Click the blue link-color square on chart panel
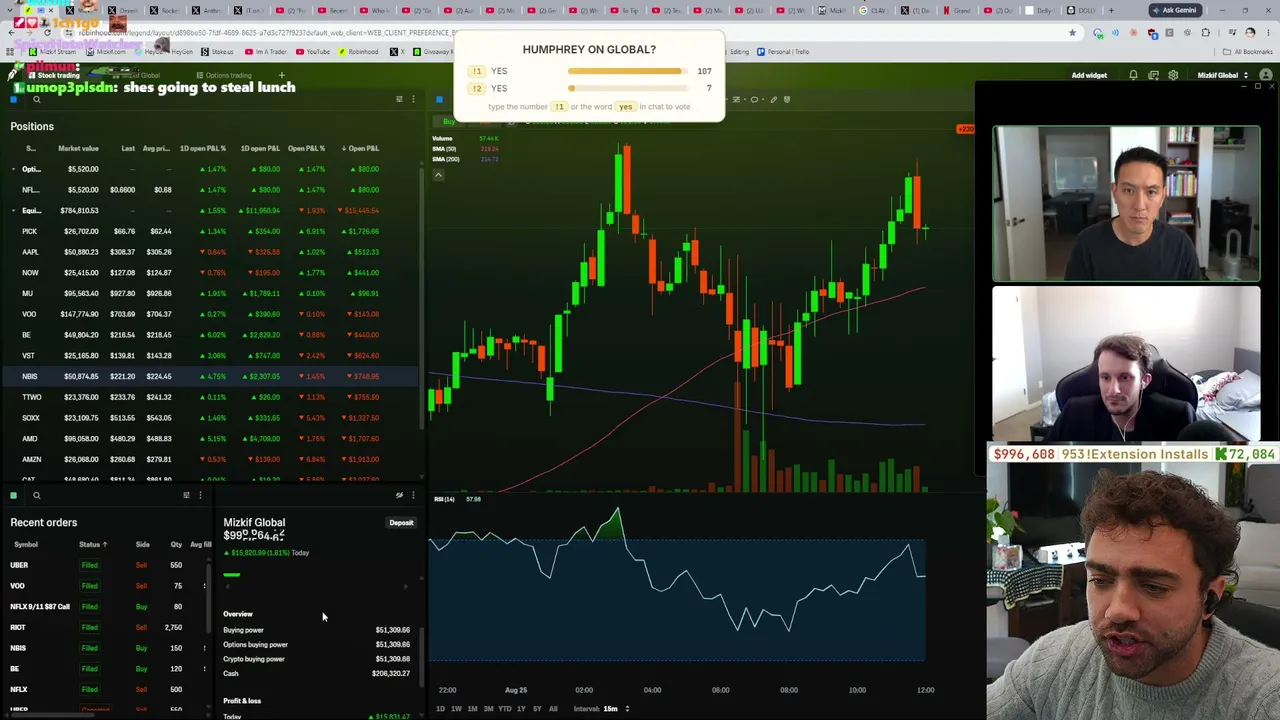 click(439, 100)
